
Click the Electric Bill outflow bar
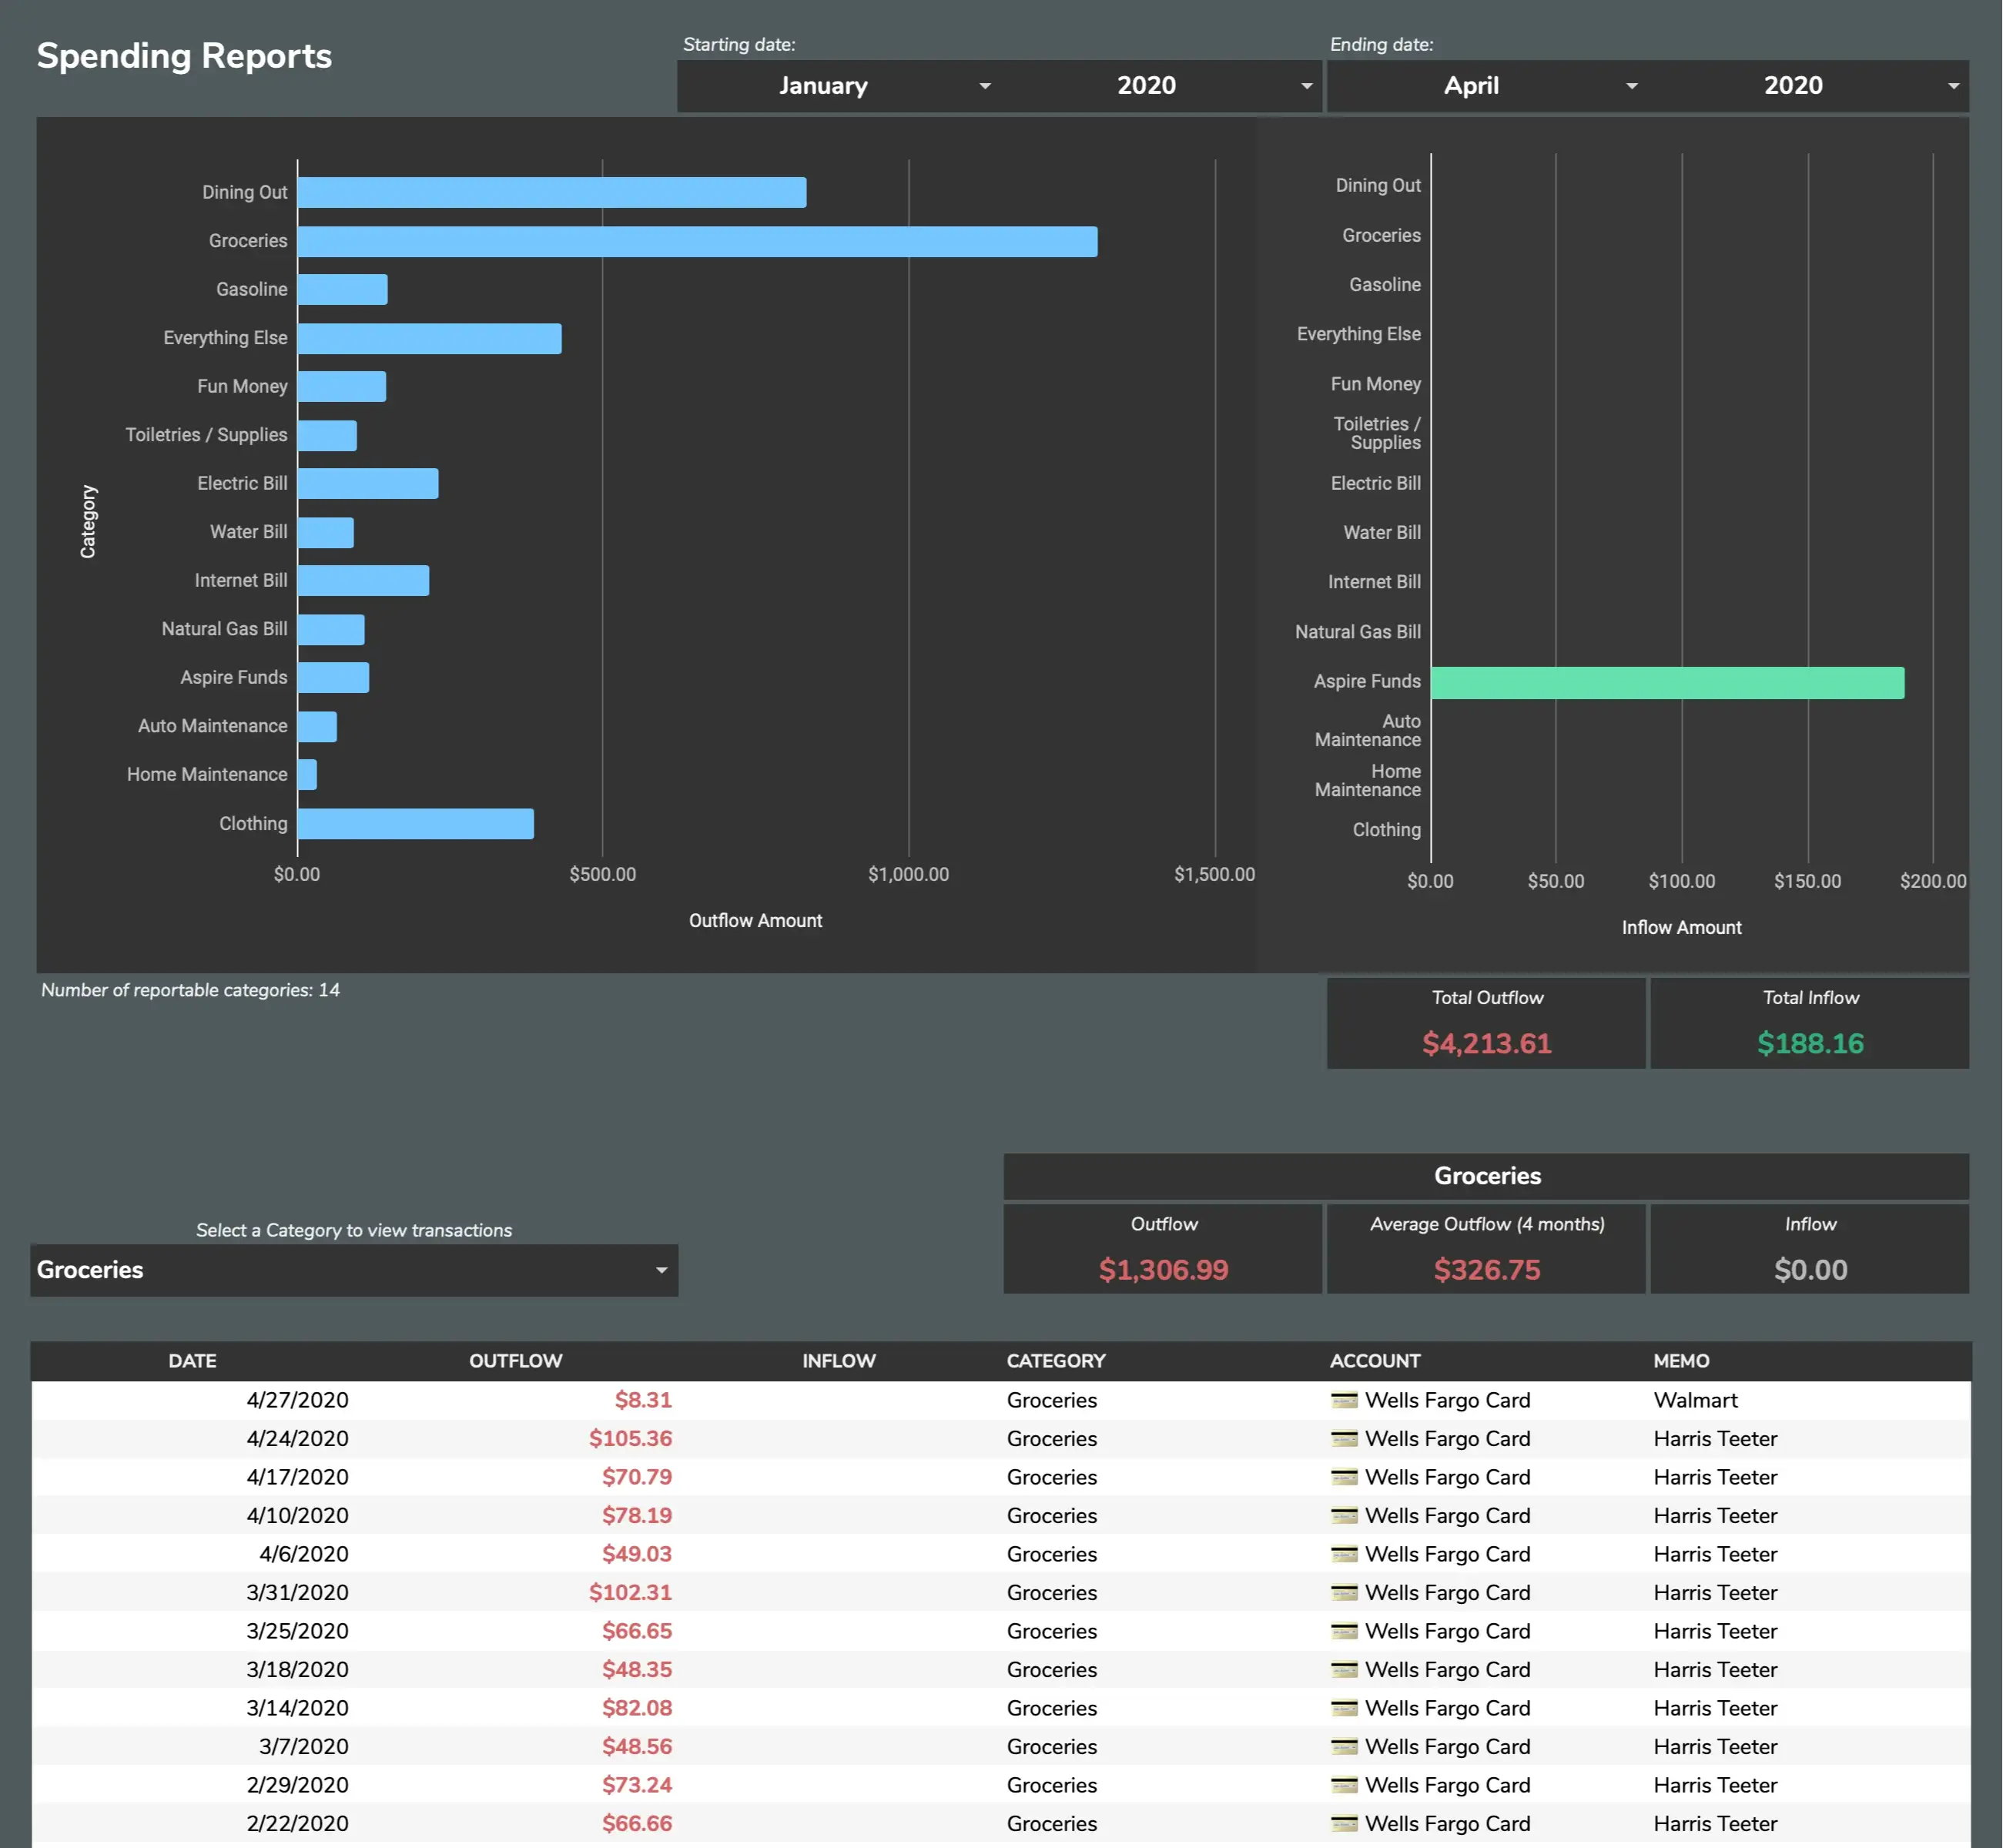click(x=368, y=484)
